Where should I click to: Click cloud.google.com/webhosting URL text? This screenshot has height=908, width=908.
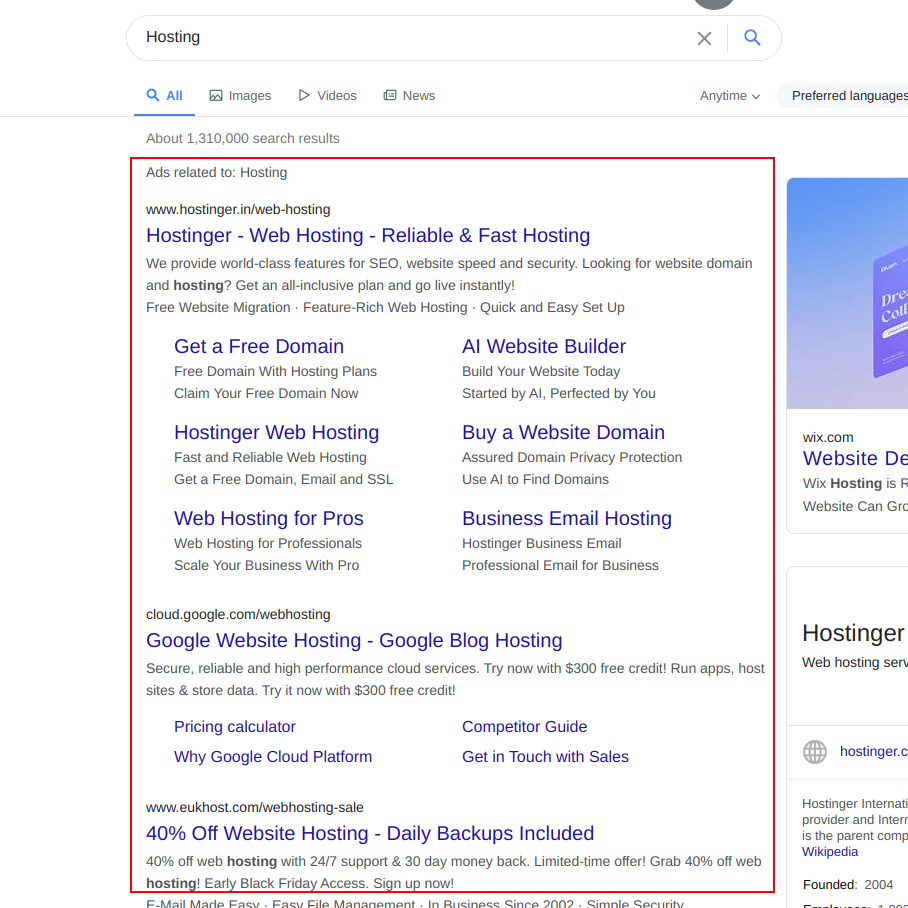tap(238, 614)
